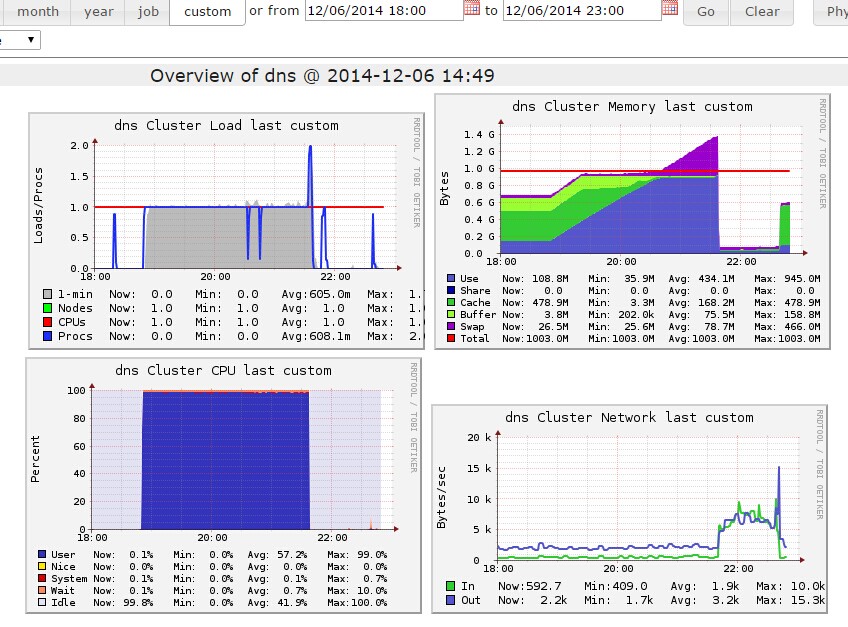The height and width of the screenshot is (627, 848).
Task: Click the purple Swap legend swatch
Action: [451, 325]
